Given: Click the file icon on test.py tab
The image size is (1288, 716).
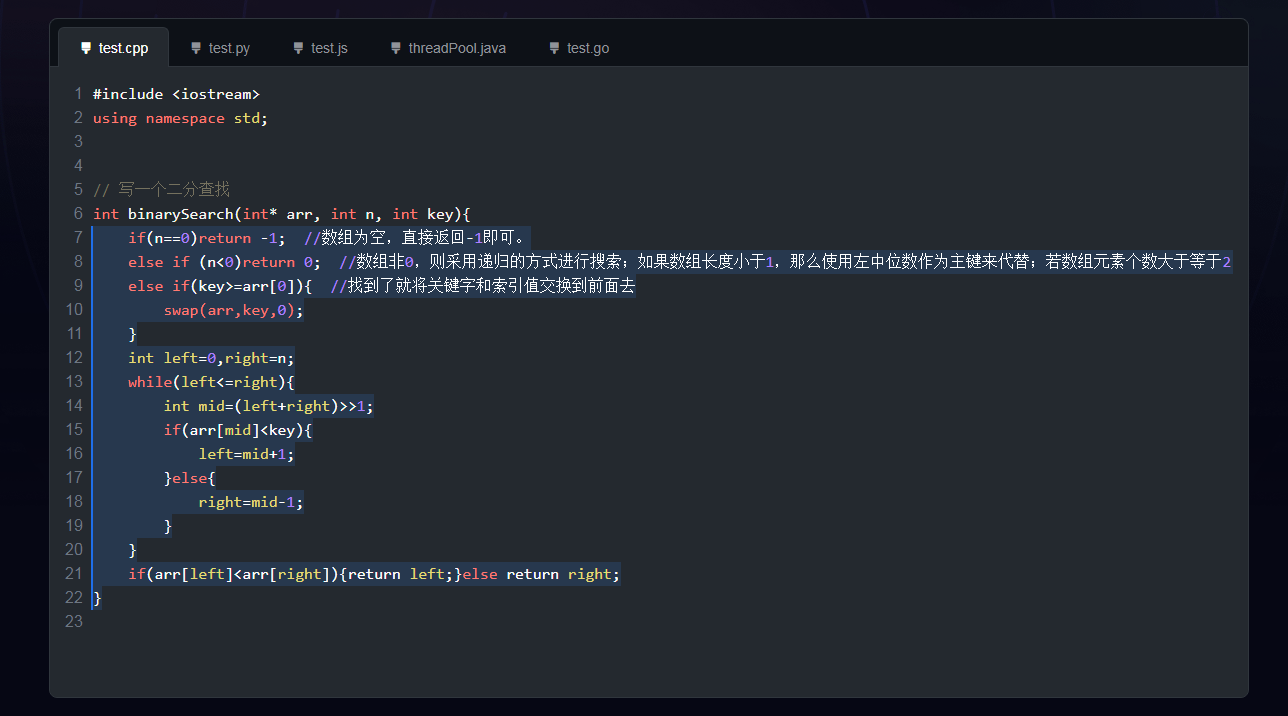Looking at the screenshot, I should 196,48.
